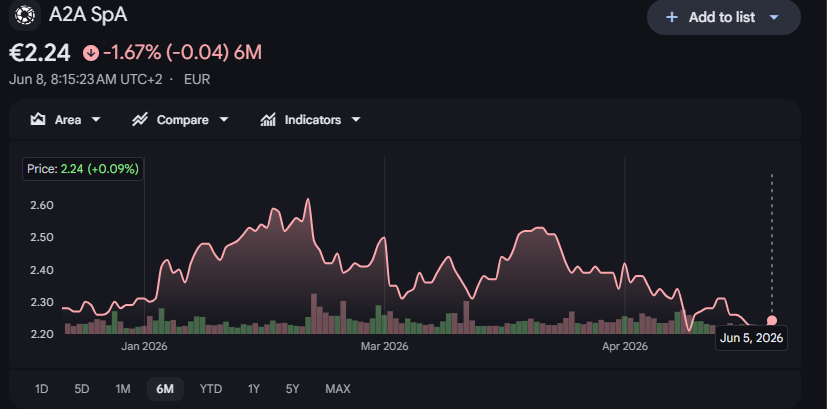Click the 2.40 price axis label
827x409 pixels.
[x=42, y=270]
